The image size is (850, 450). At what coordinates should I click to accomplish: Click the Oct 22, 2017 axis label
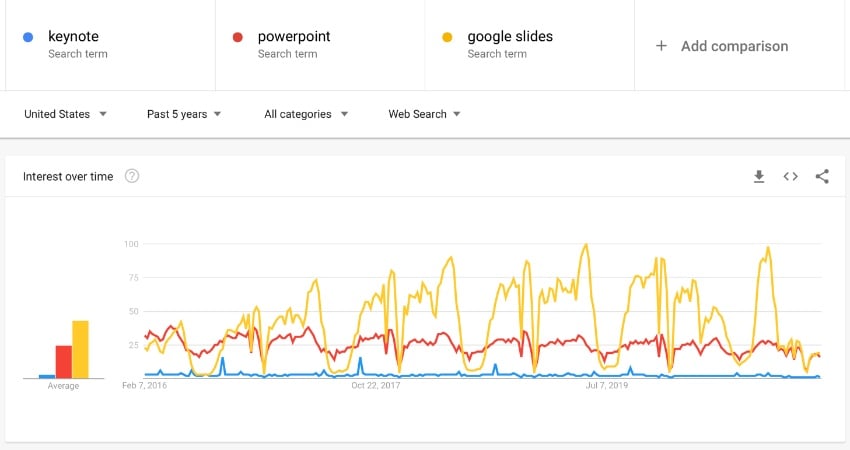click(x=376, y=384)
